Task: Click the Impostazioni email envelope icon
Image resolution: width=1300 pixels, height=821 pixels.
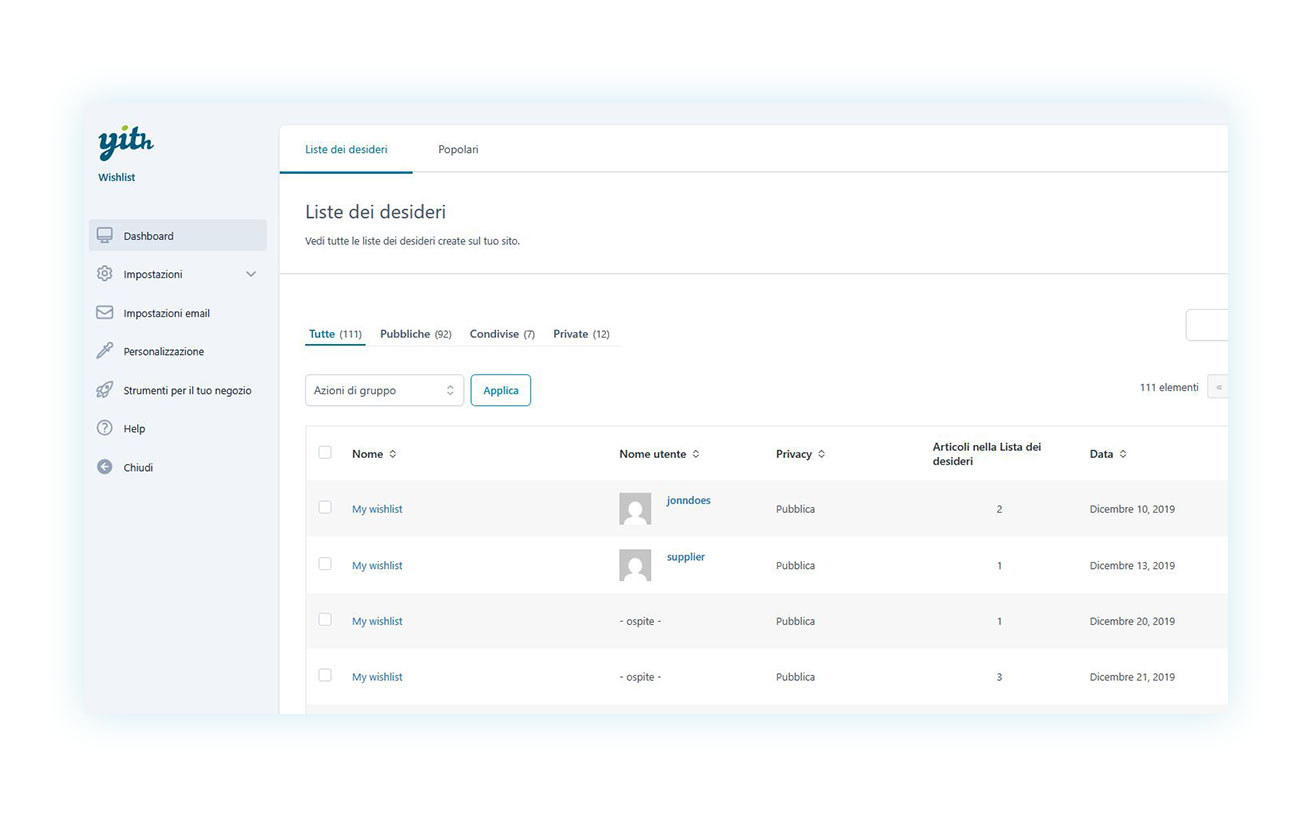Action: [105, 313]
